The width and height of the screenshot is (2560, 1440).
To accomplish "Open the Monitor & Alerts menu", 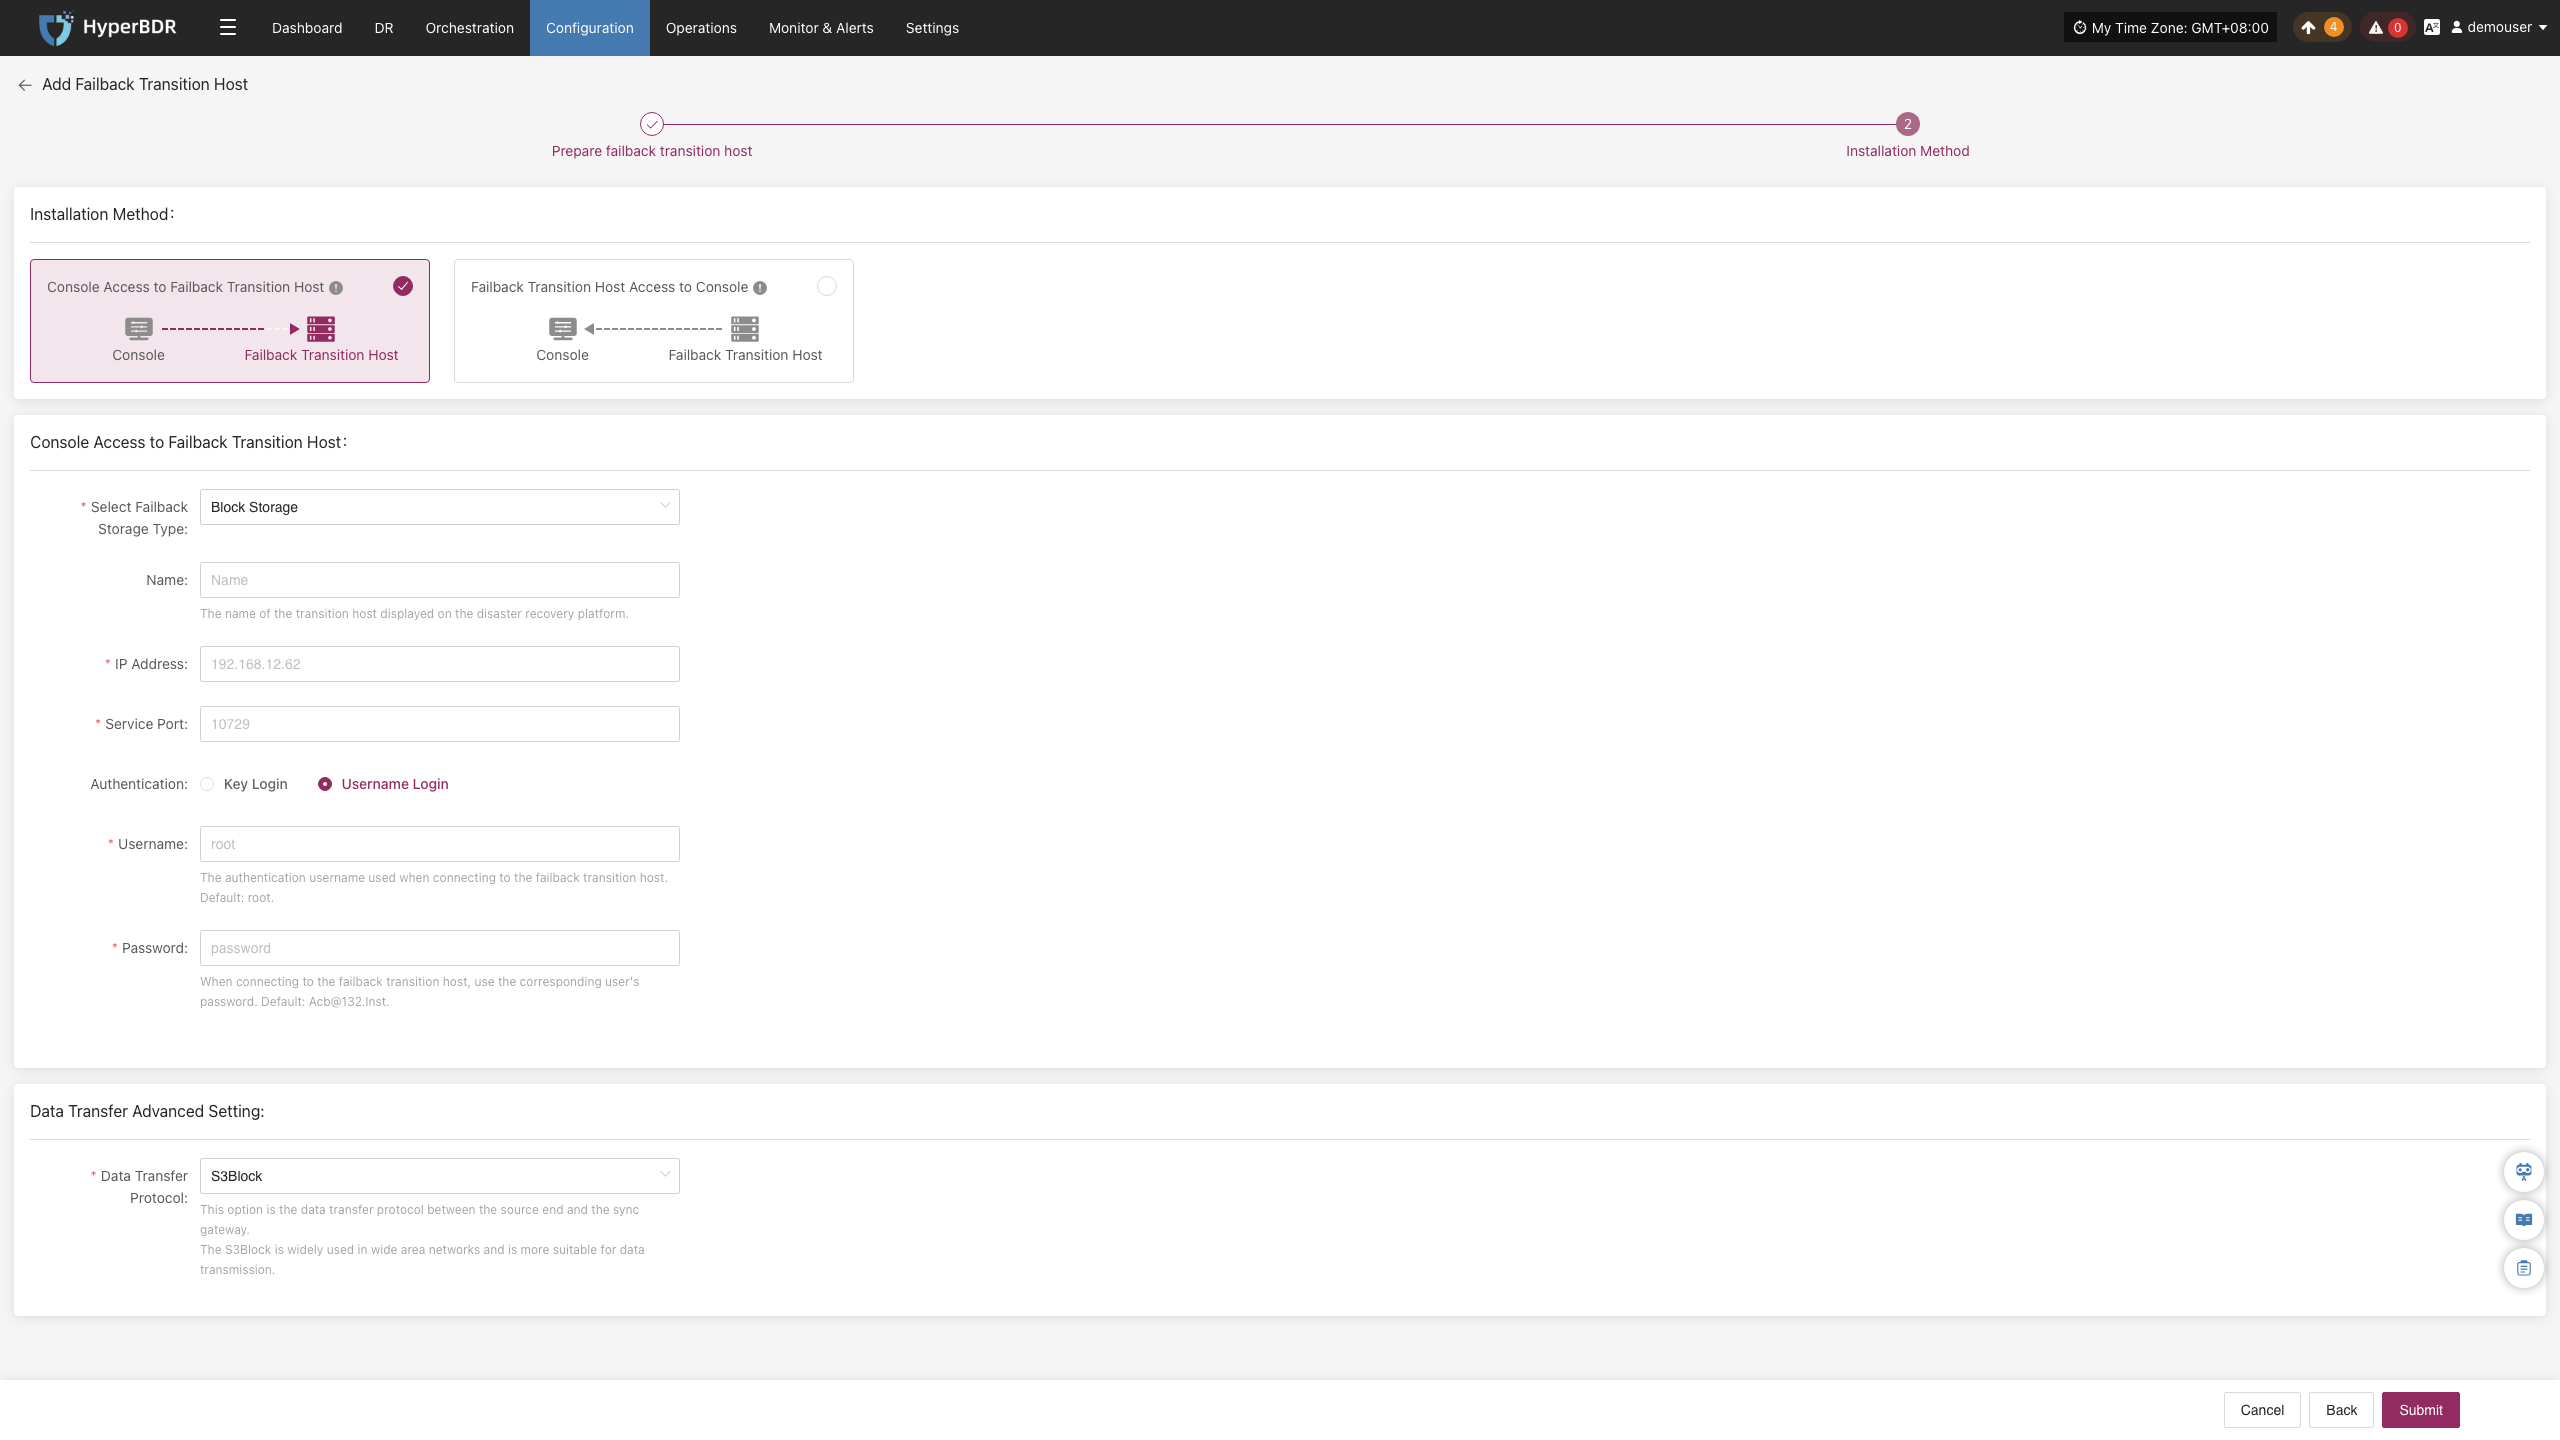I will tap(821, 28).
